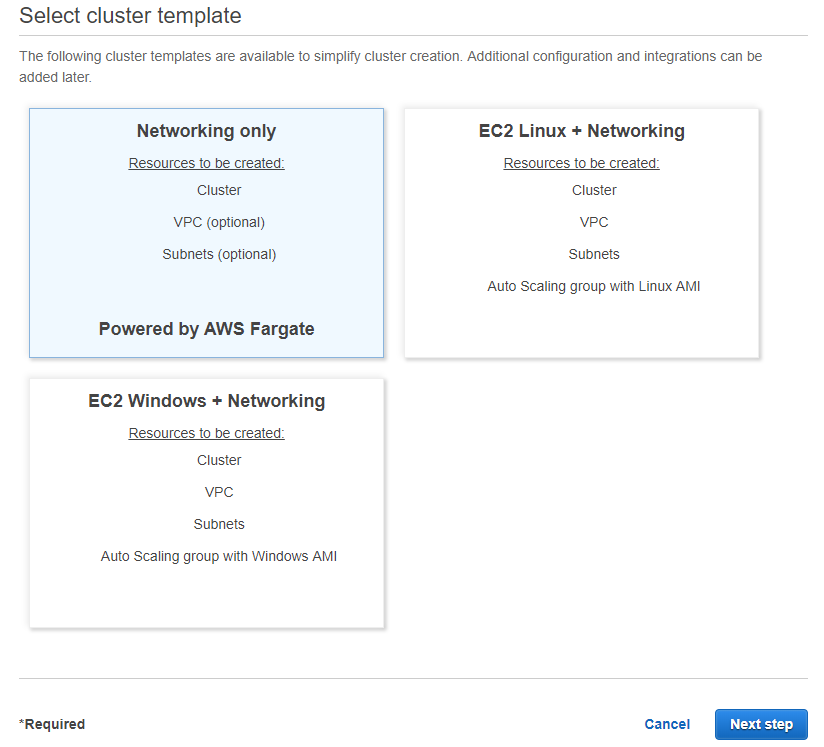The image size is (824, 747).
Task: Select the EC2 Linux + Networking template
Action: (x=581, y=233)
